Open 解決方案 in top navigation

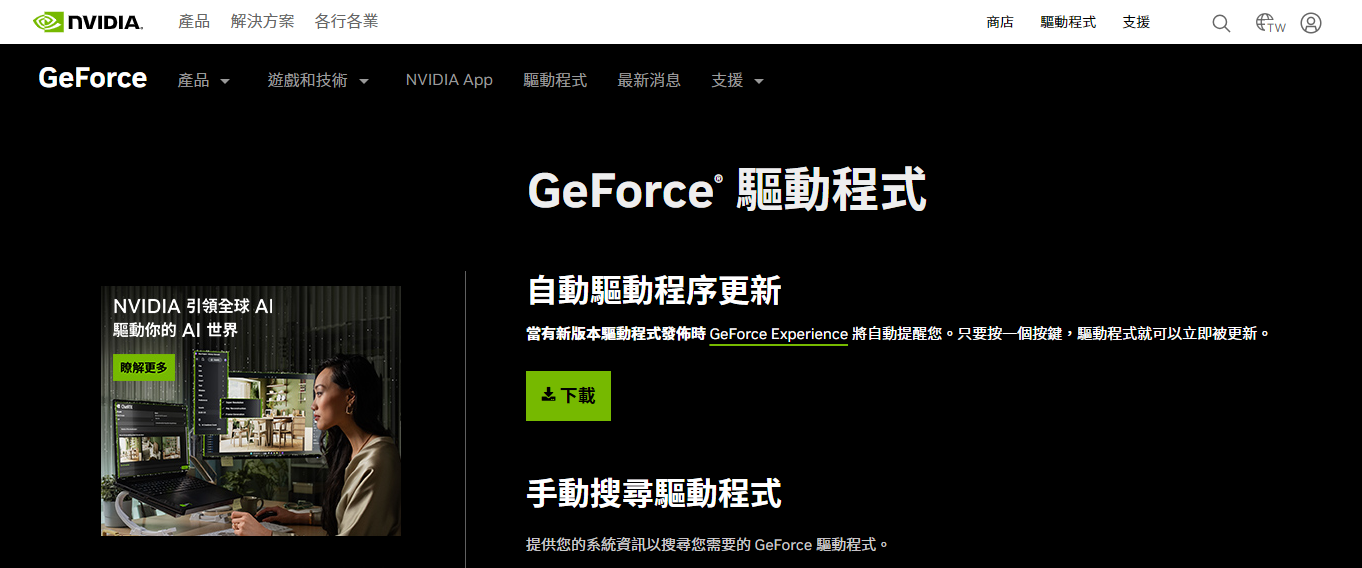[262, 21]
